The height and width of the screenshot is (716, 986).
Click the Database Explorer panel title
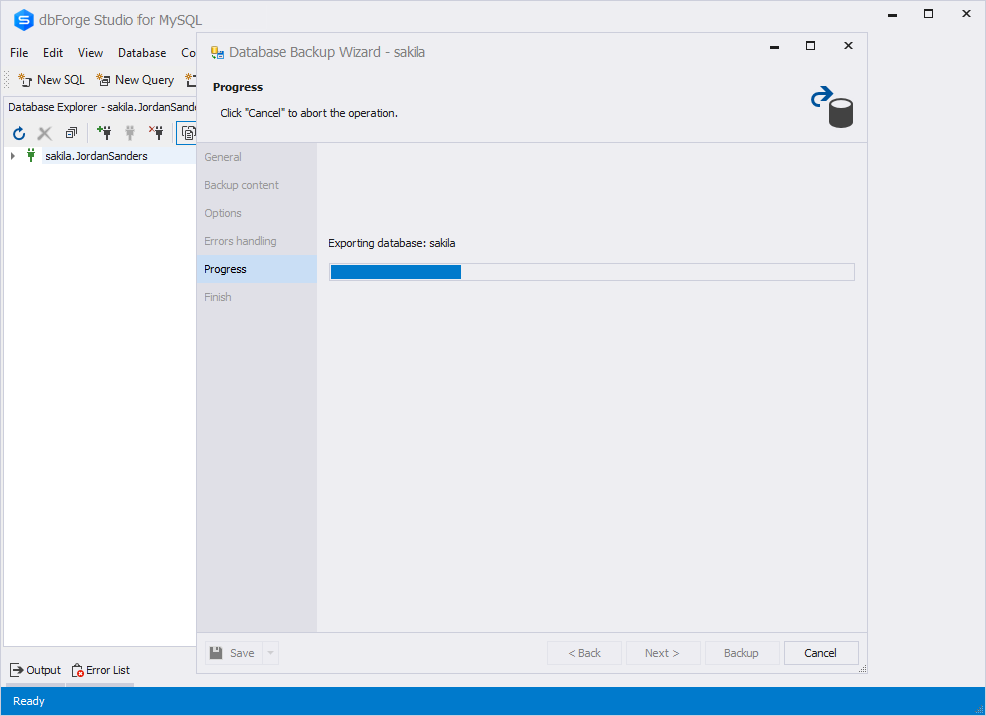click(101, 107)
